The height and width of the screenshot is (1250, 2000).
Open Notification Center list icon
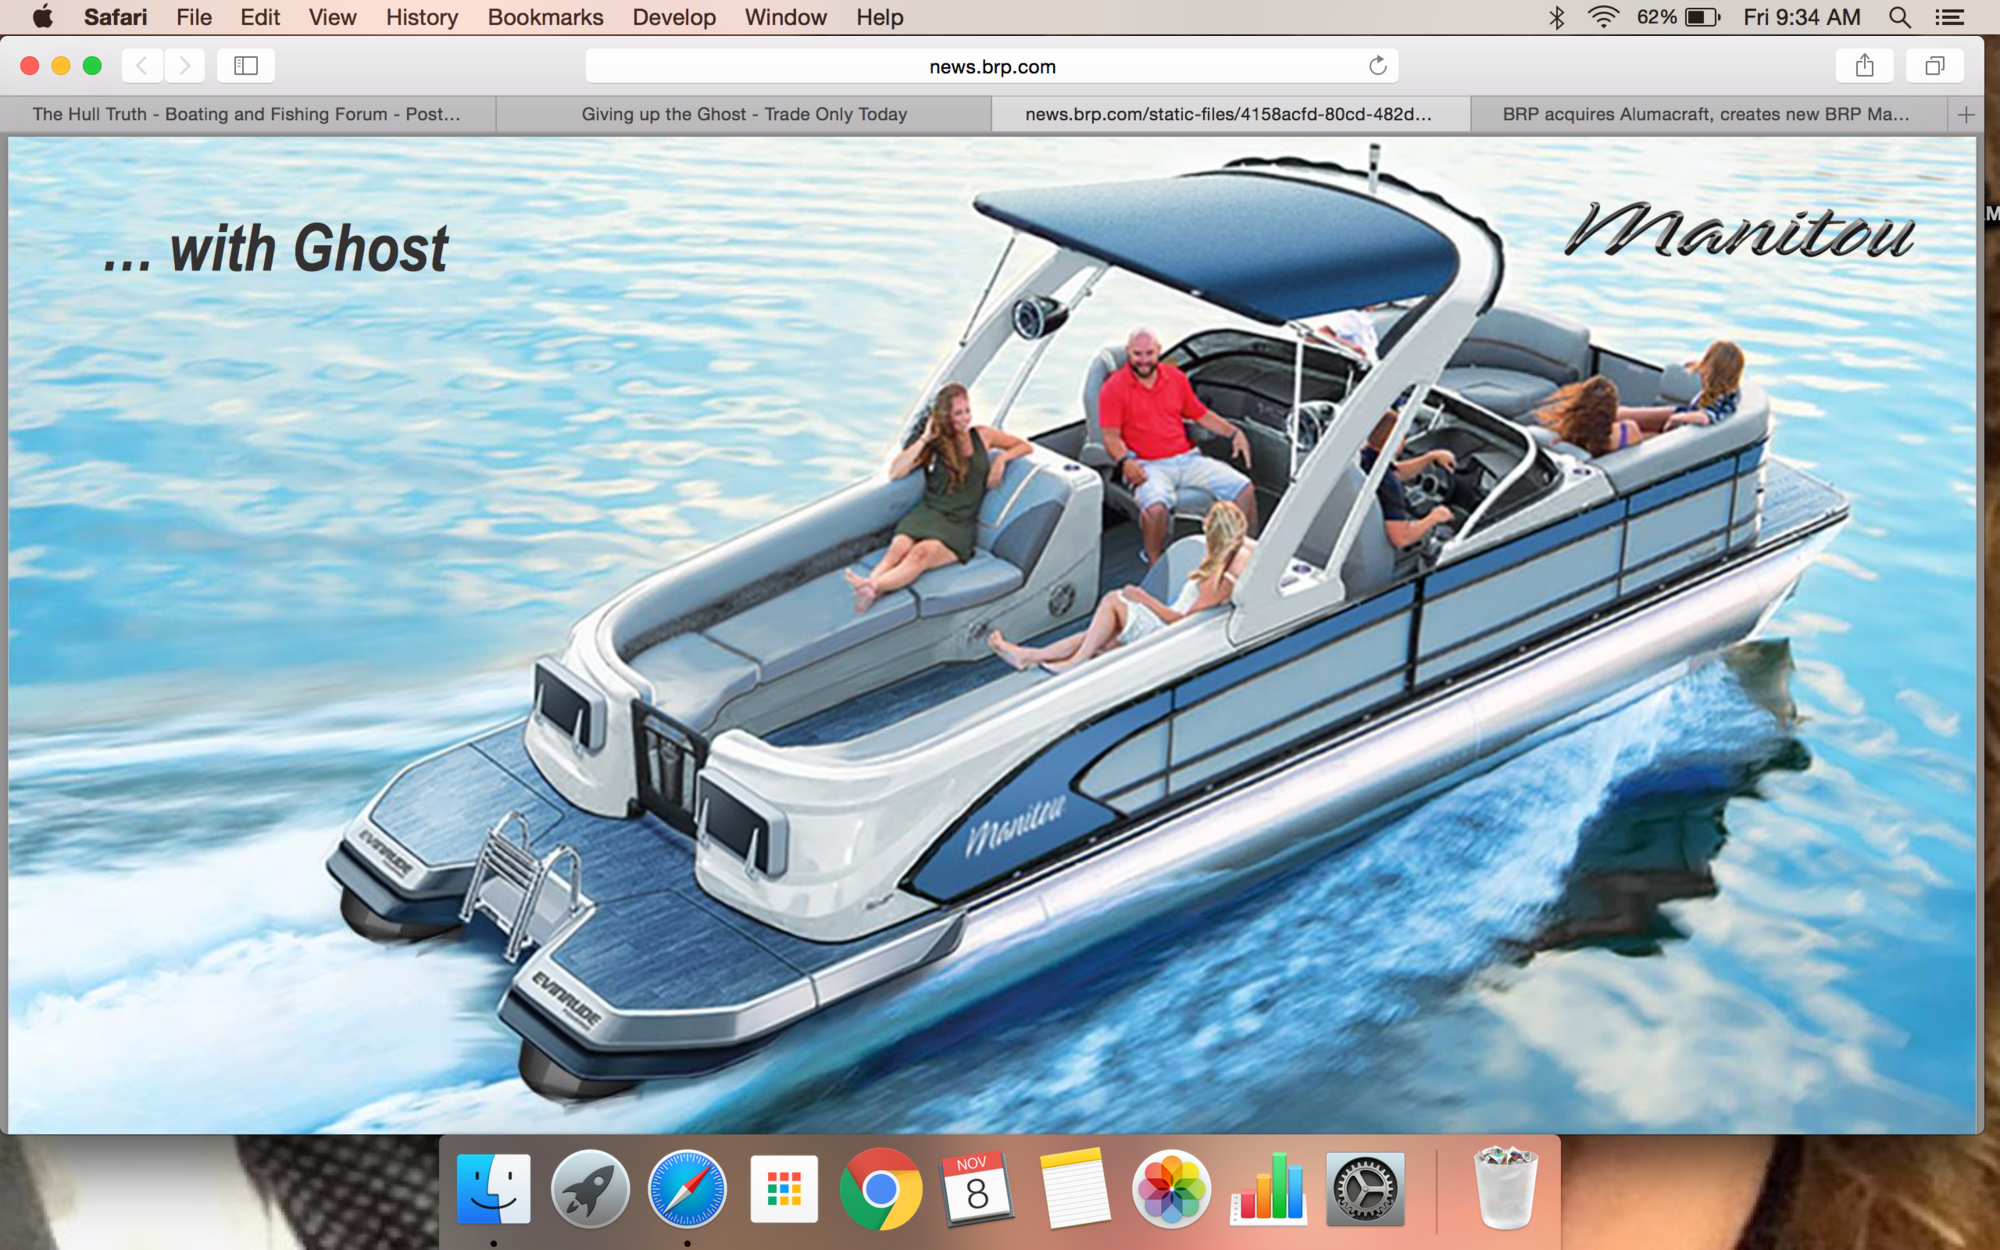pyautogui.click(x=1948, y=17)
